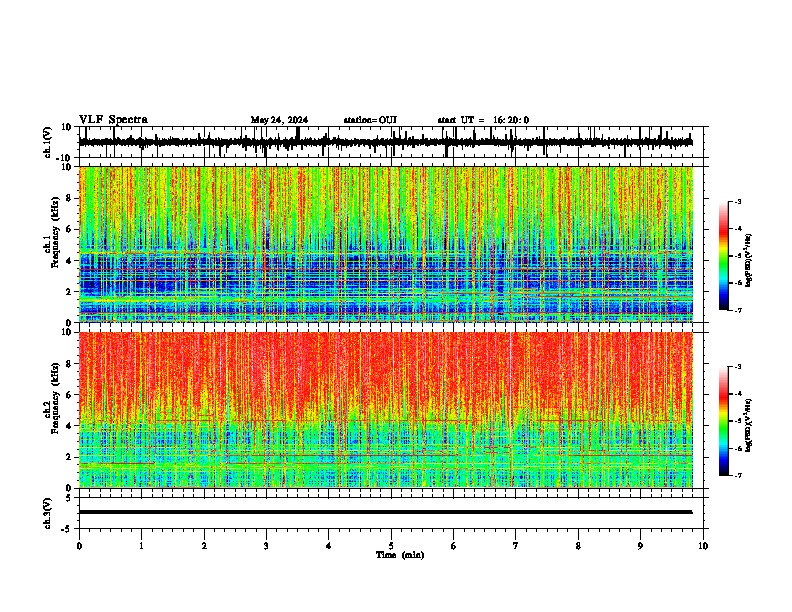792x612 pixels.
Task: Click time axis tick label "3"
Action: pos(266,546)
